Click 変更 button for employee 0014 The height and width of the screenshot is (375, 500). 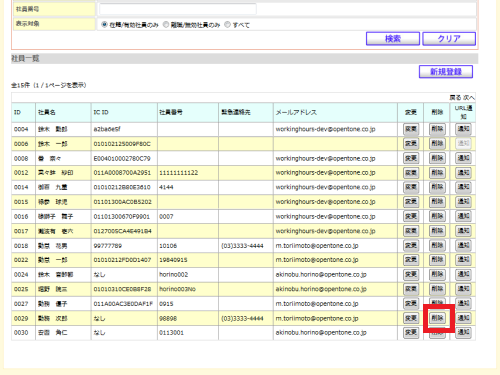411,187
